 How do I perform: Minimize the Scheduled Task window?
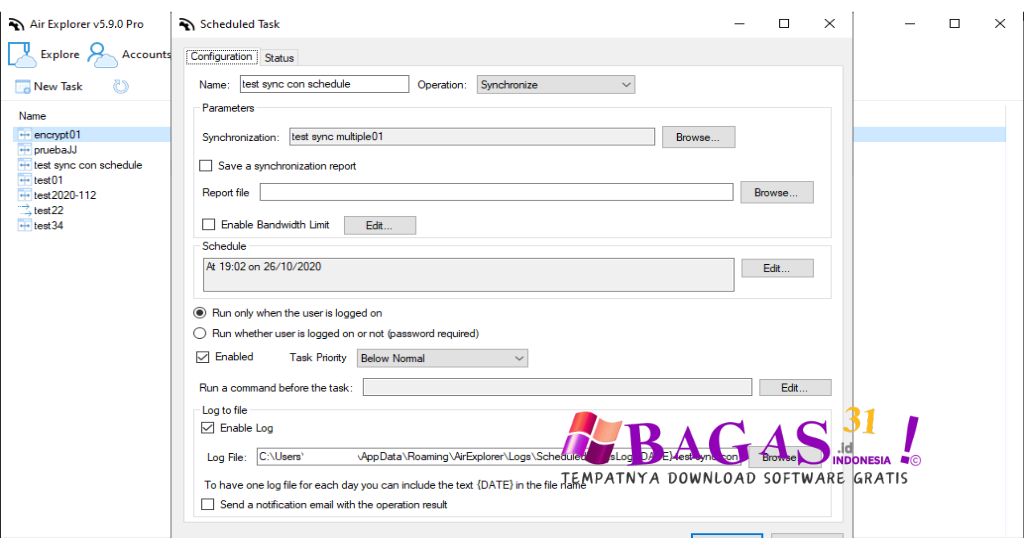[x=739, y=24]
